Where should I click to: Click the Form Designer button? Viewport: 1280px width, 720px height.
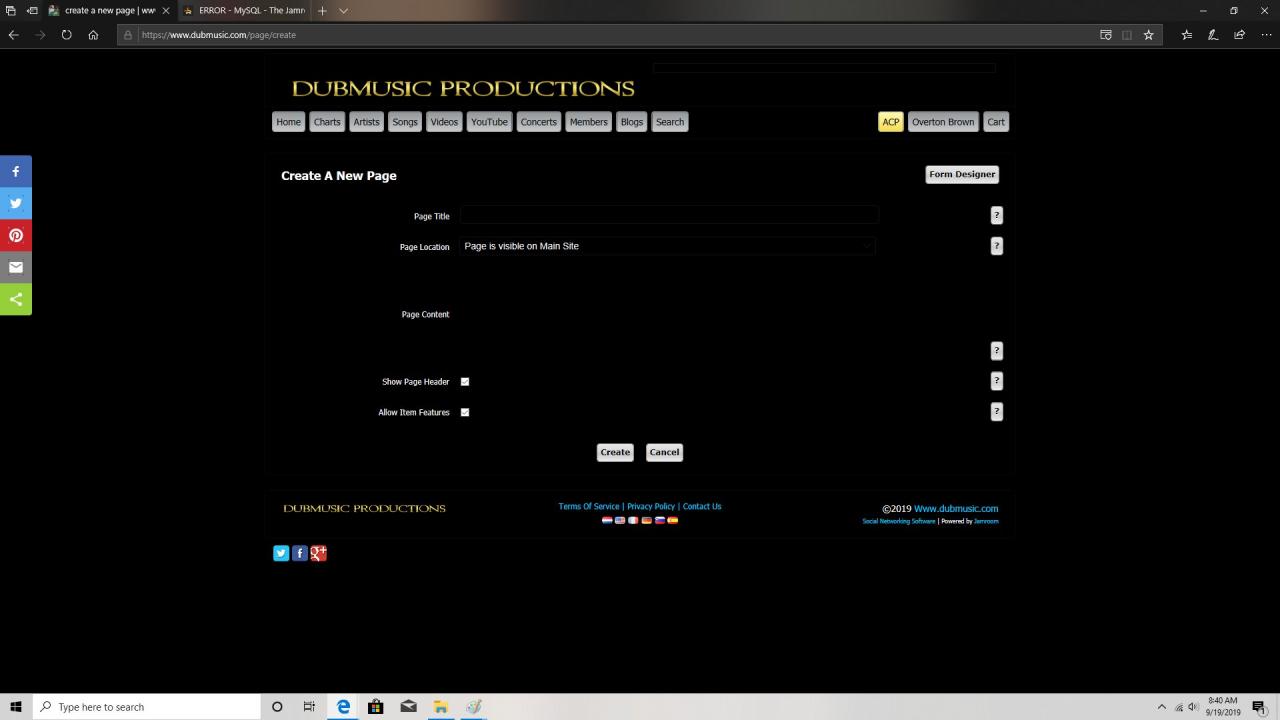(x=962, y=175)
